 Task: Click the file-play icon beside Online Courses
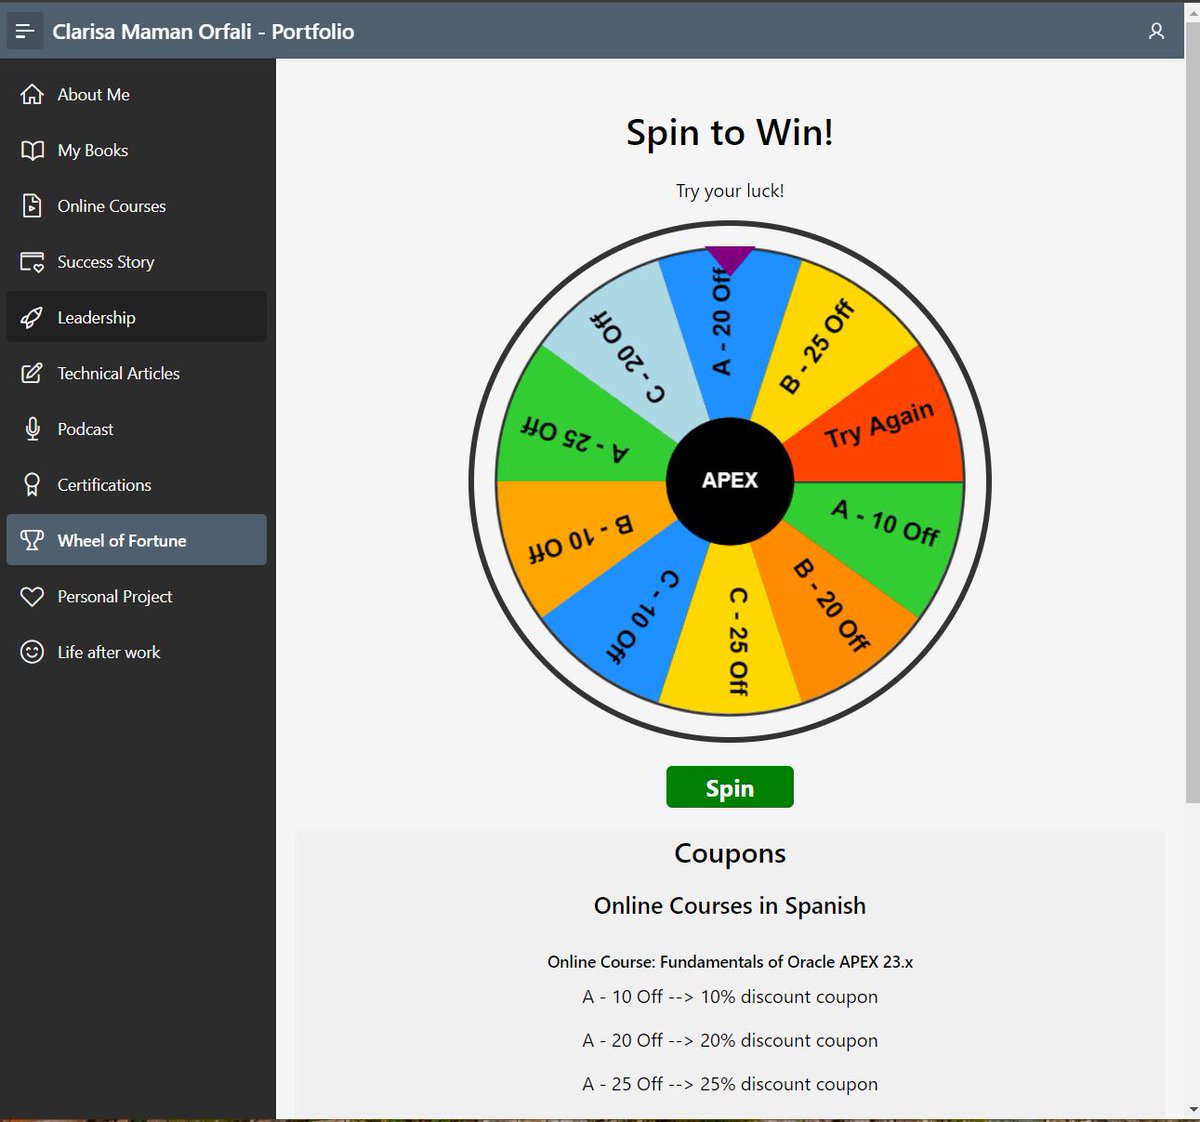pos(32,206)
